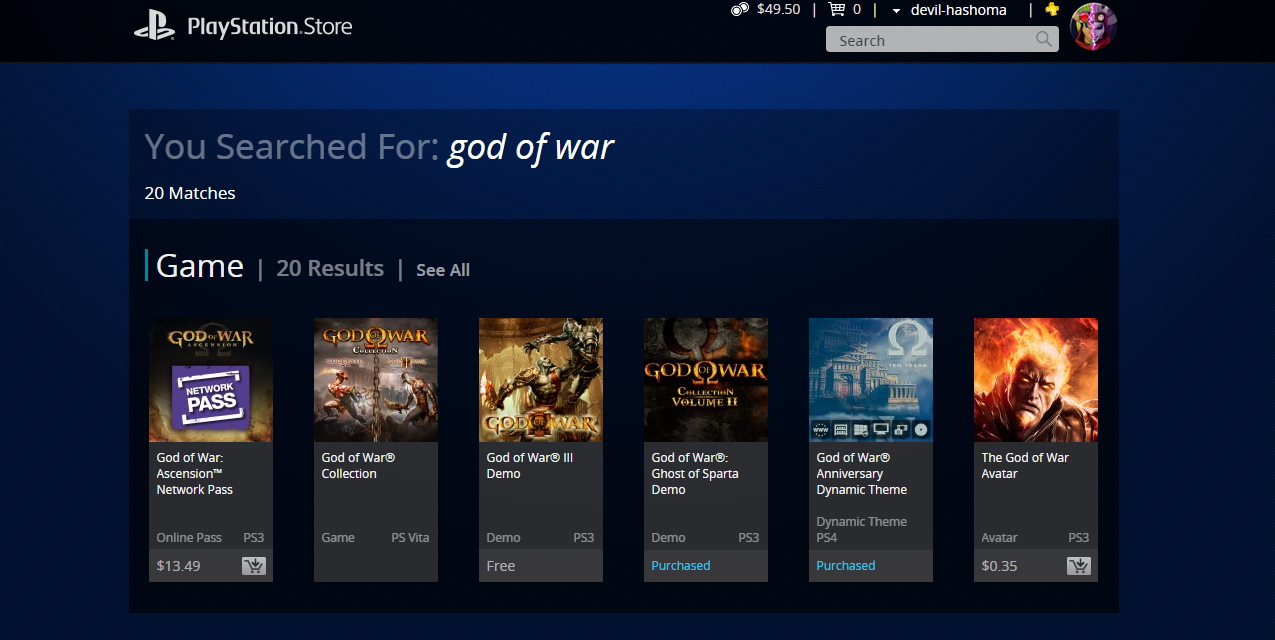The height and width of the screenshot is (640, 1275).
Task: Click The God of War Avatar title
Action: (1025, 466)
